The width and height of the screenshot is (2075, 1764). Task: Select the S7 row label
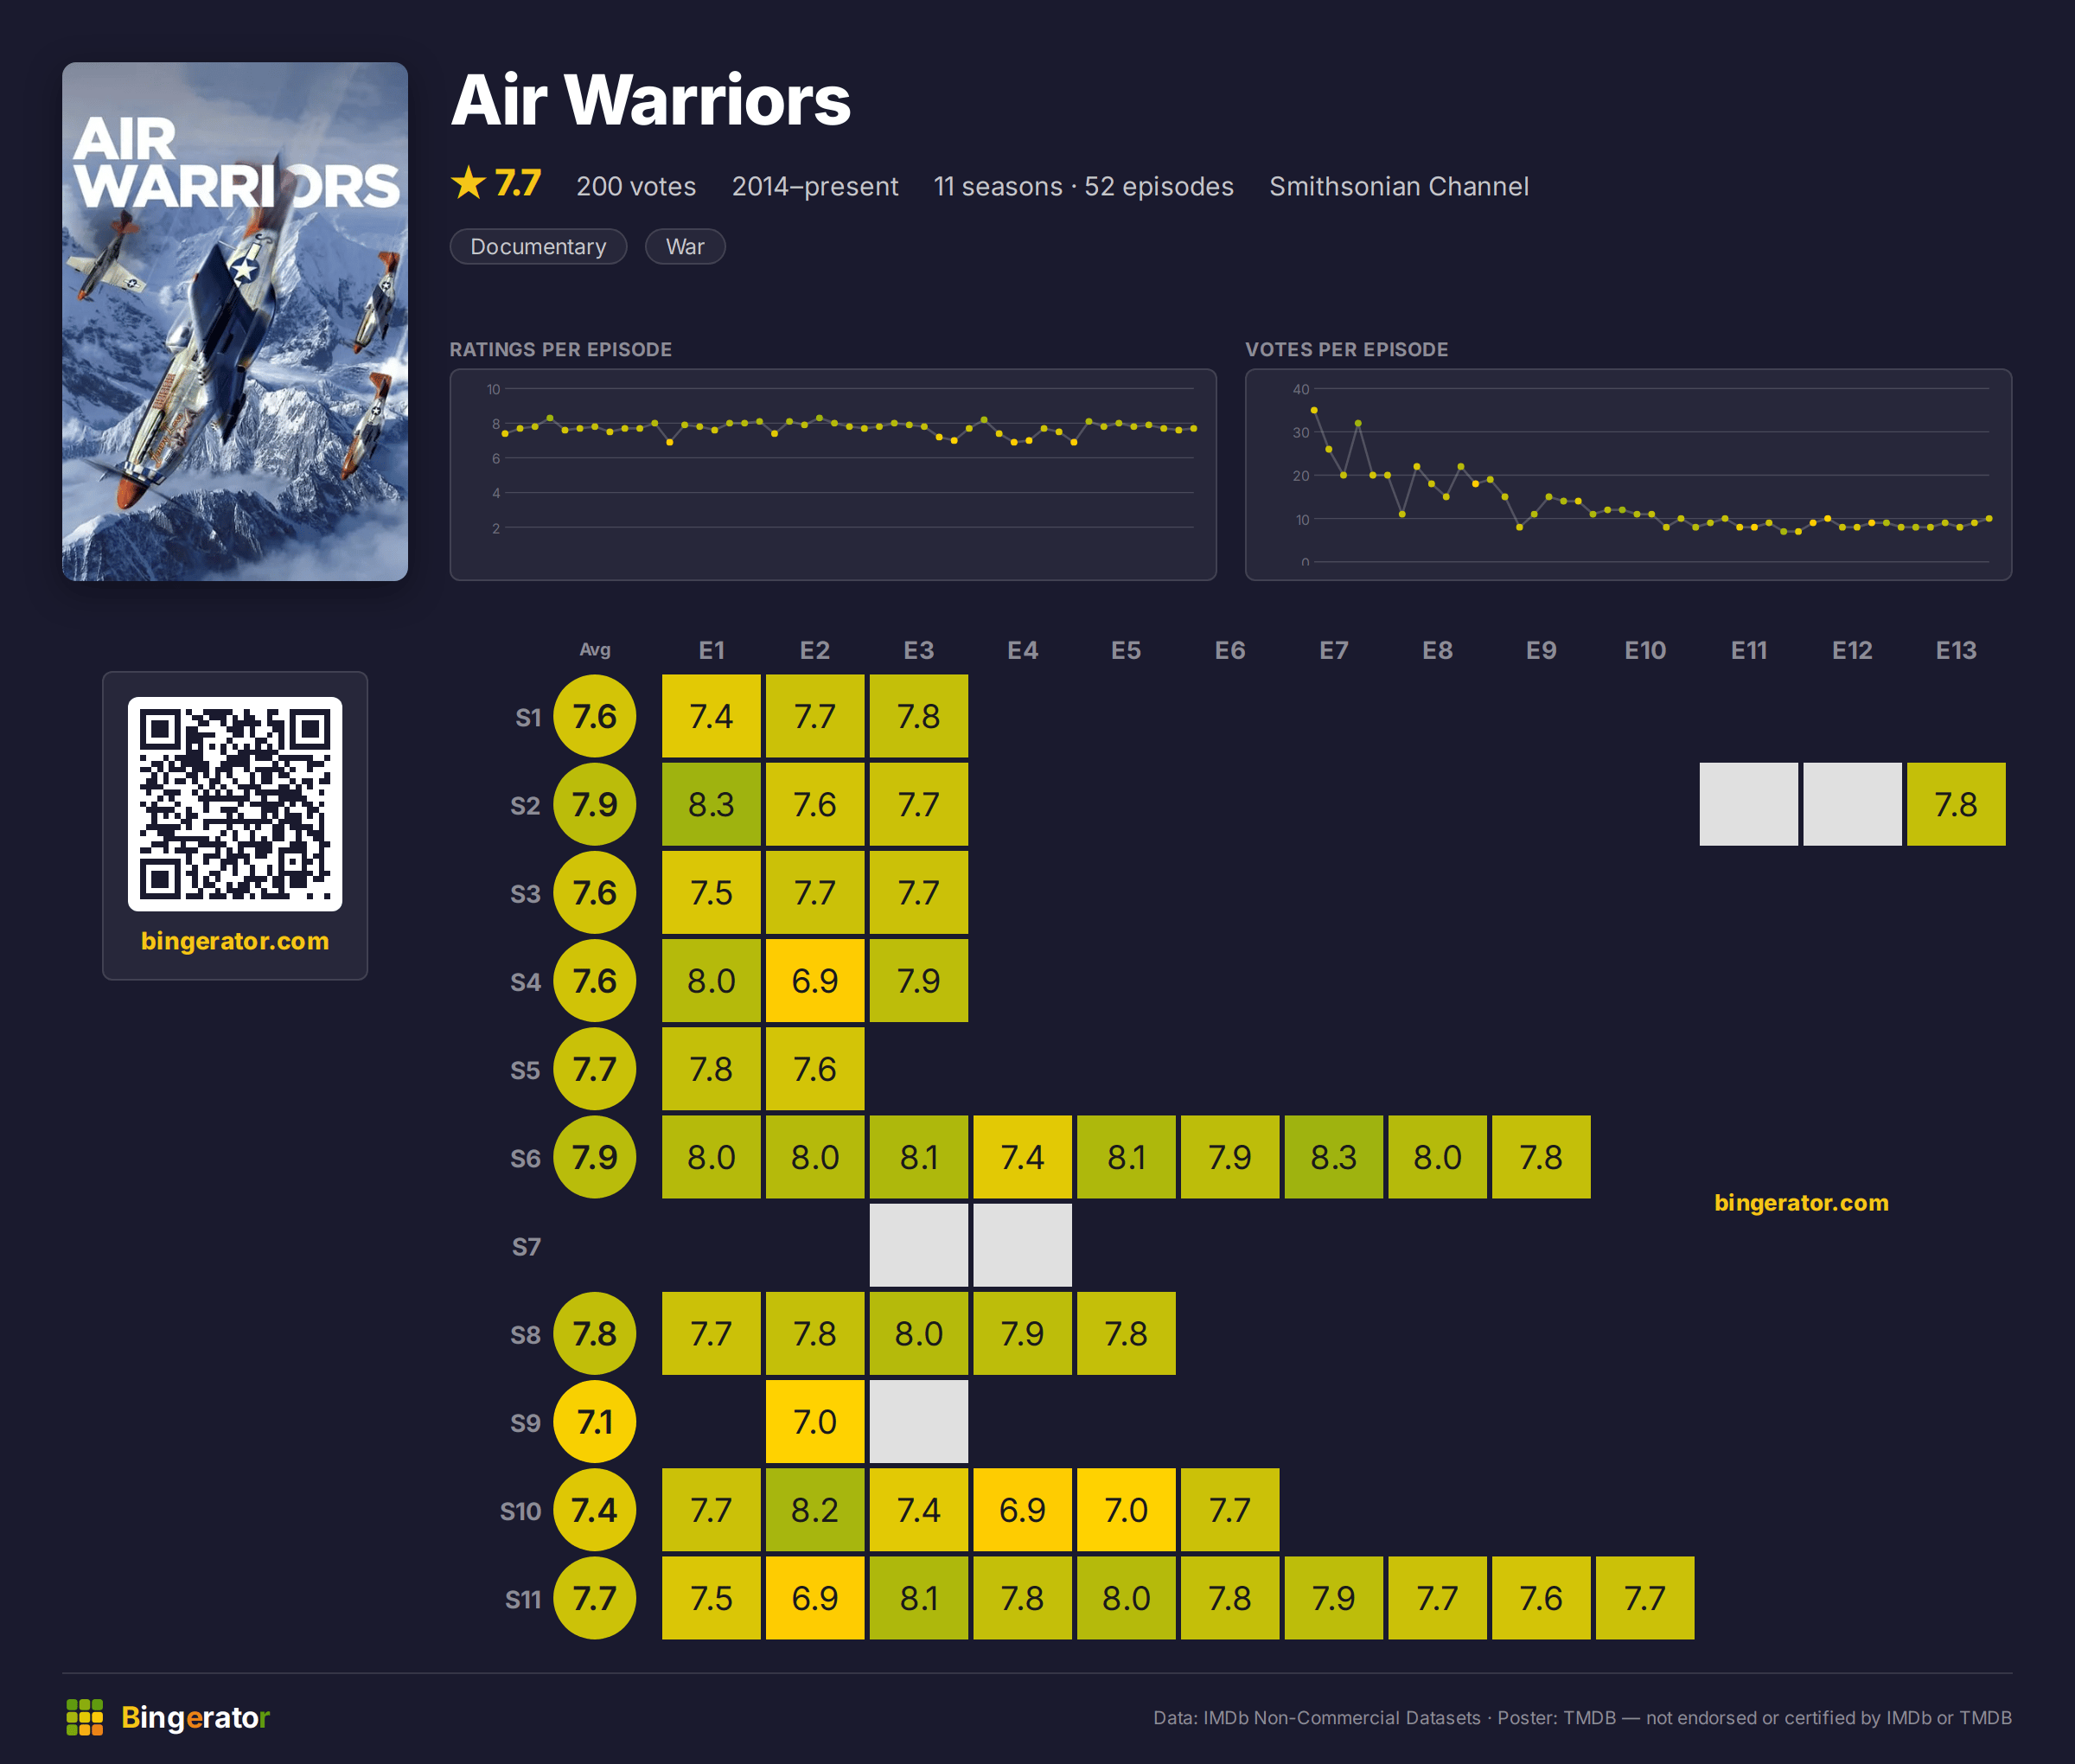[526, 1247]
